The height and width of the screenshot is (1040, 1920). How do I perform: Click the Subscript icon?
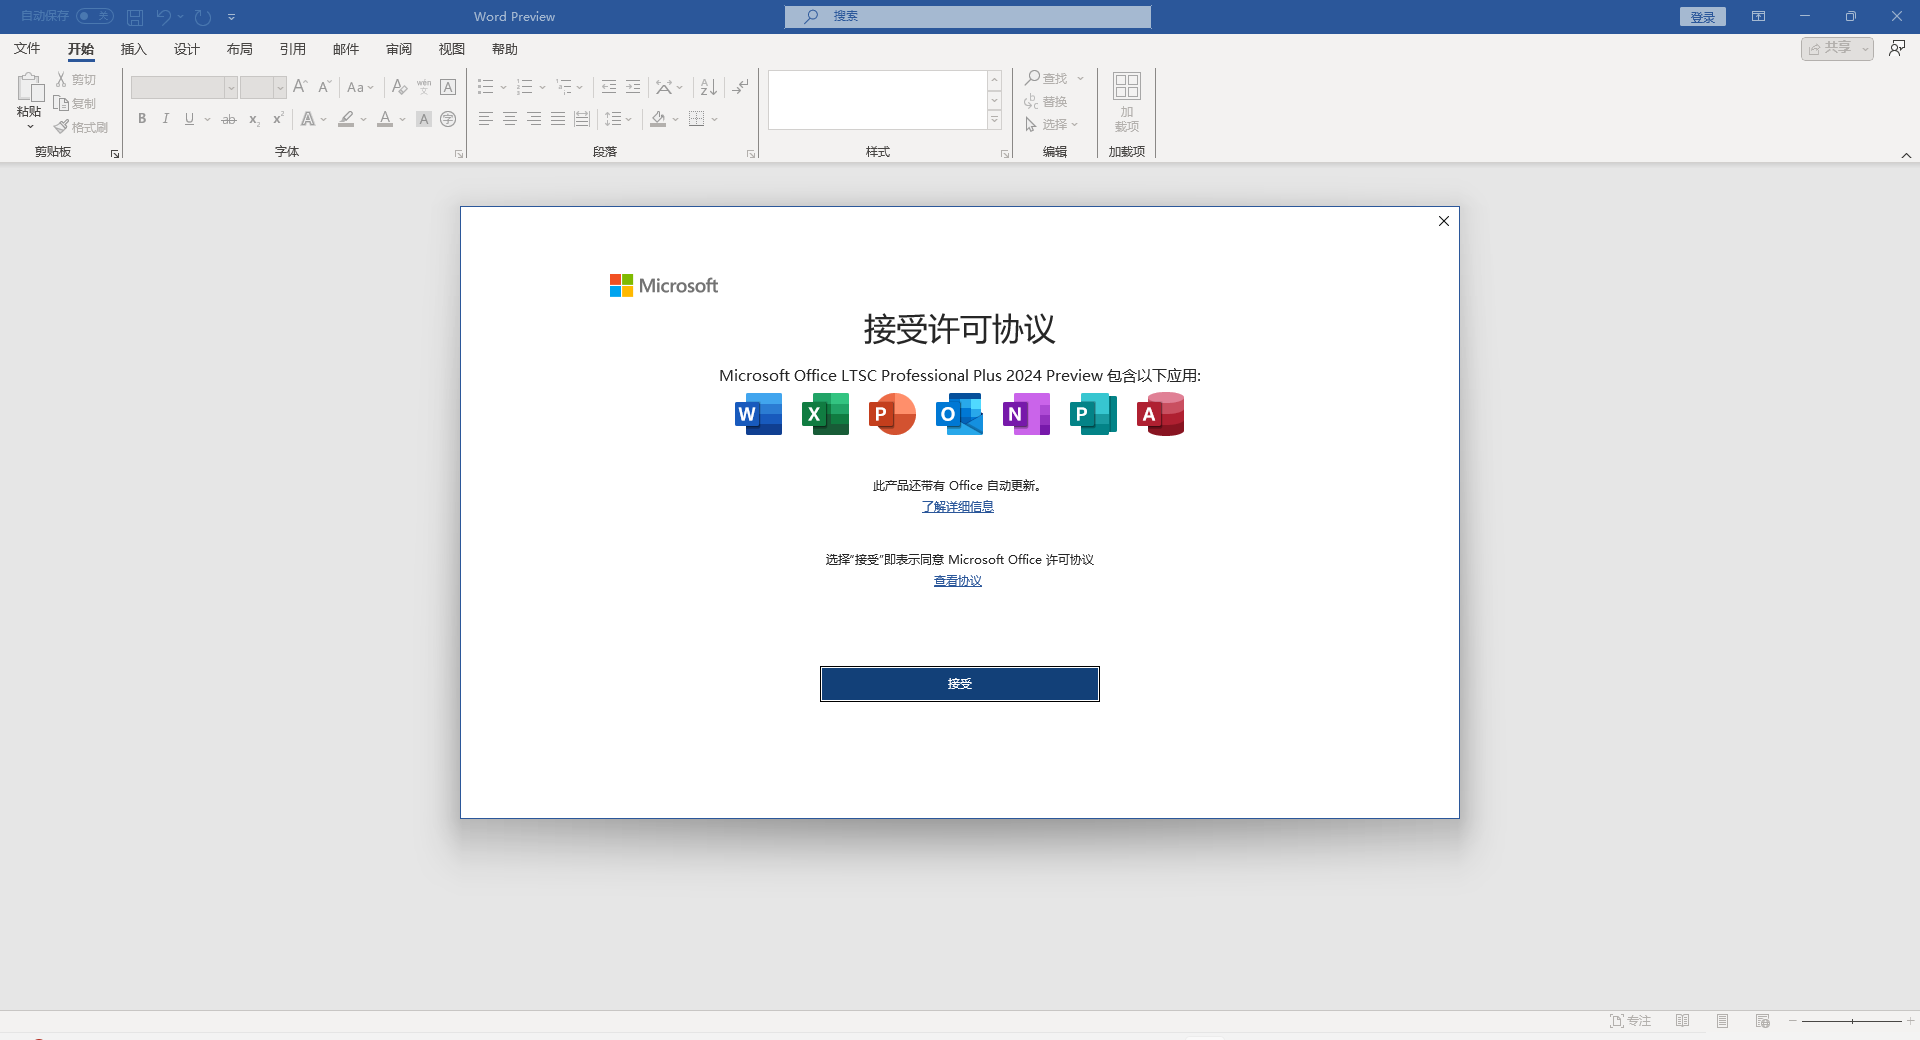254,119
